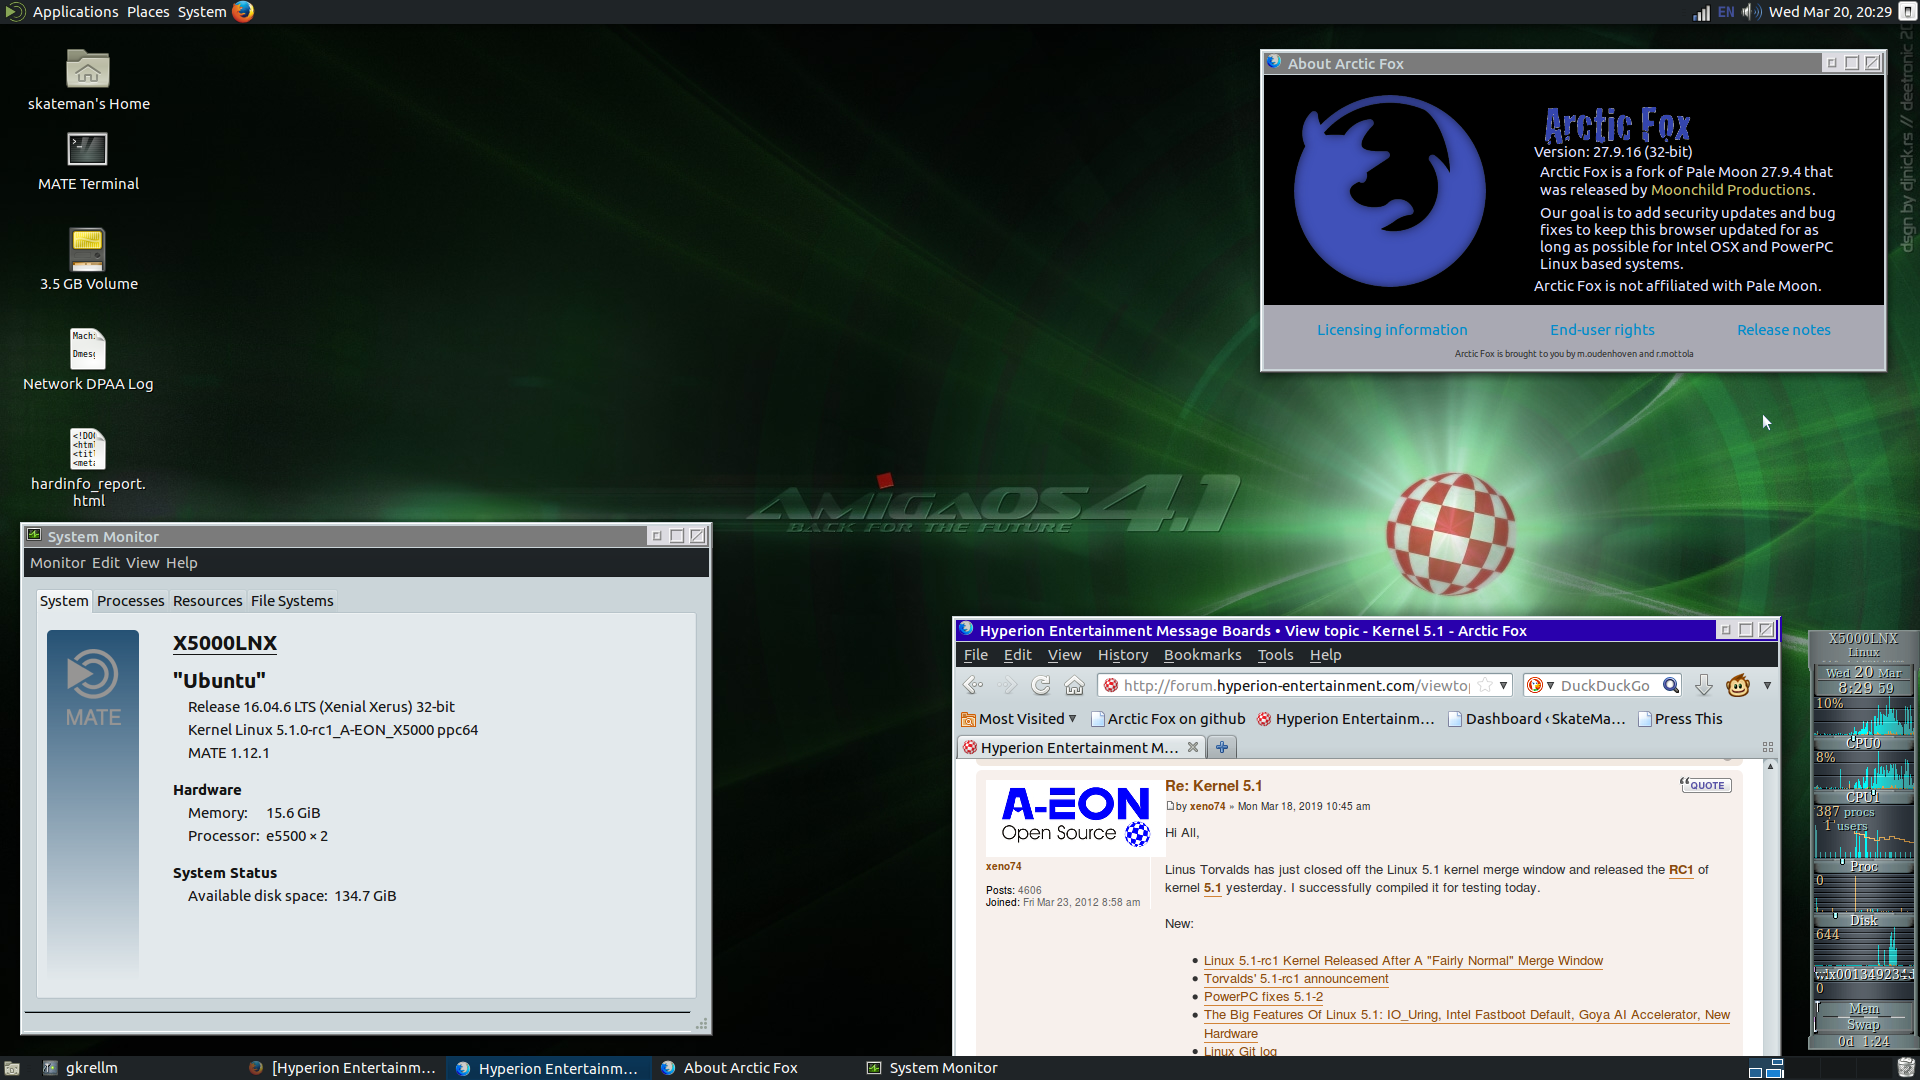The height and width of the screenshot is (1080, 1920).
Task: Open Licensing information in About Arctic Fox
Action: point(1392,330)
